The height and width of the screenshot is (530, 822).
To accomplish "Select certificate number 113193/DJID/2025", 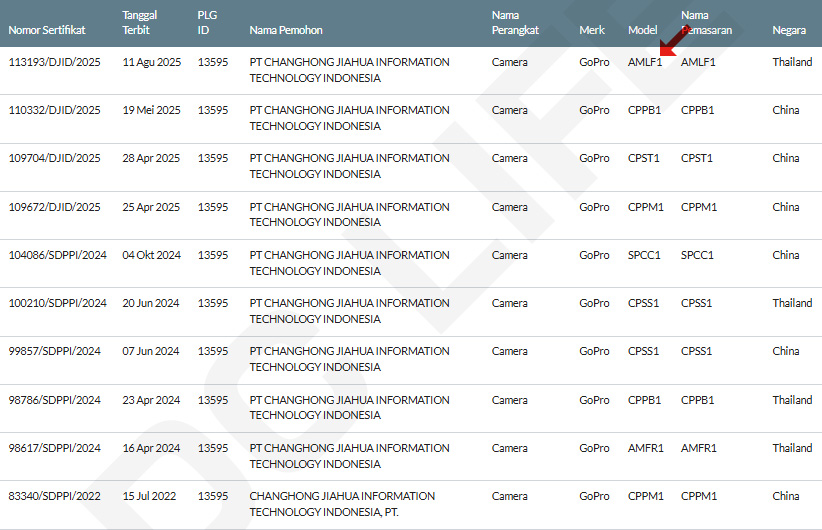I will 55,62.
